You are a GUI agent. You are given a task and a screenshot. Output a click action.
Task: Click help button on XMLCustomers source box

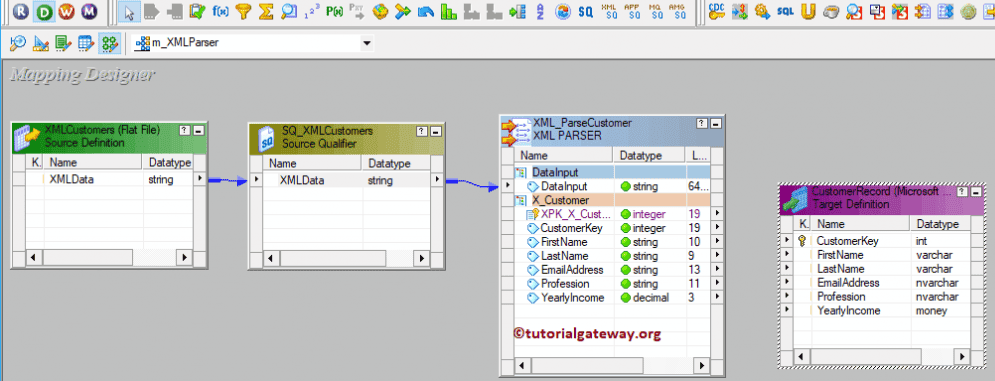(x=185, y=130)
